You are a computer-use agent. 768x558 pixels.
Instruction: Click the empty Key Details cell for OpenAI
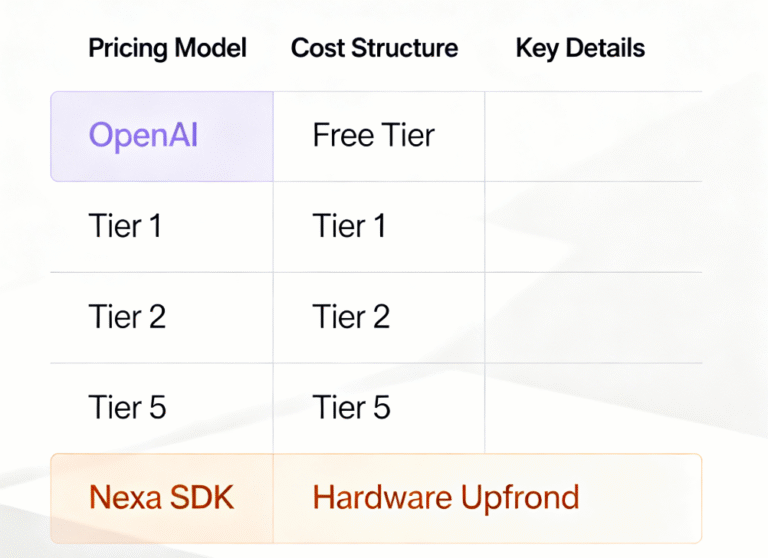[x=592, y=136]
